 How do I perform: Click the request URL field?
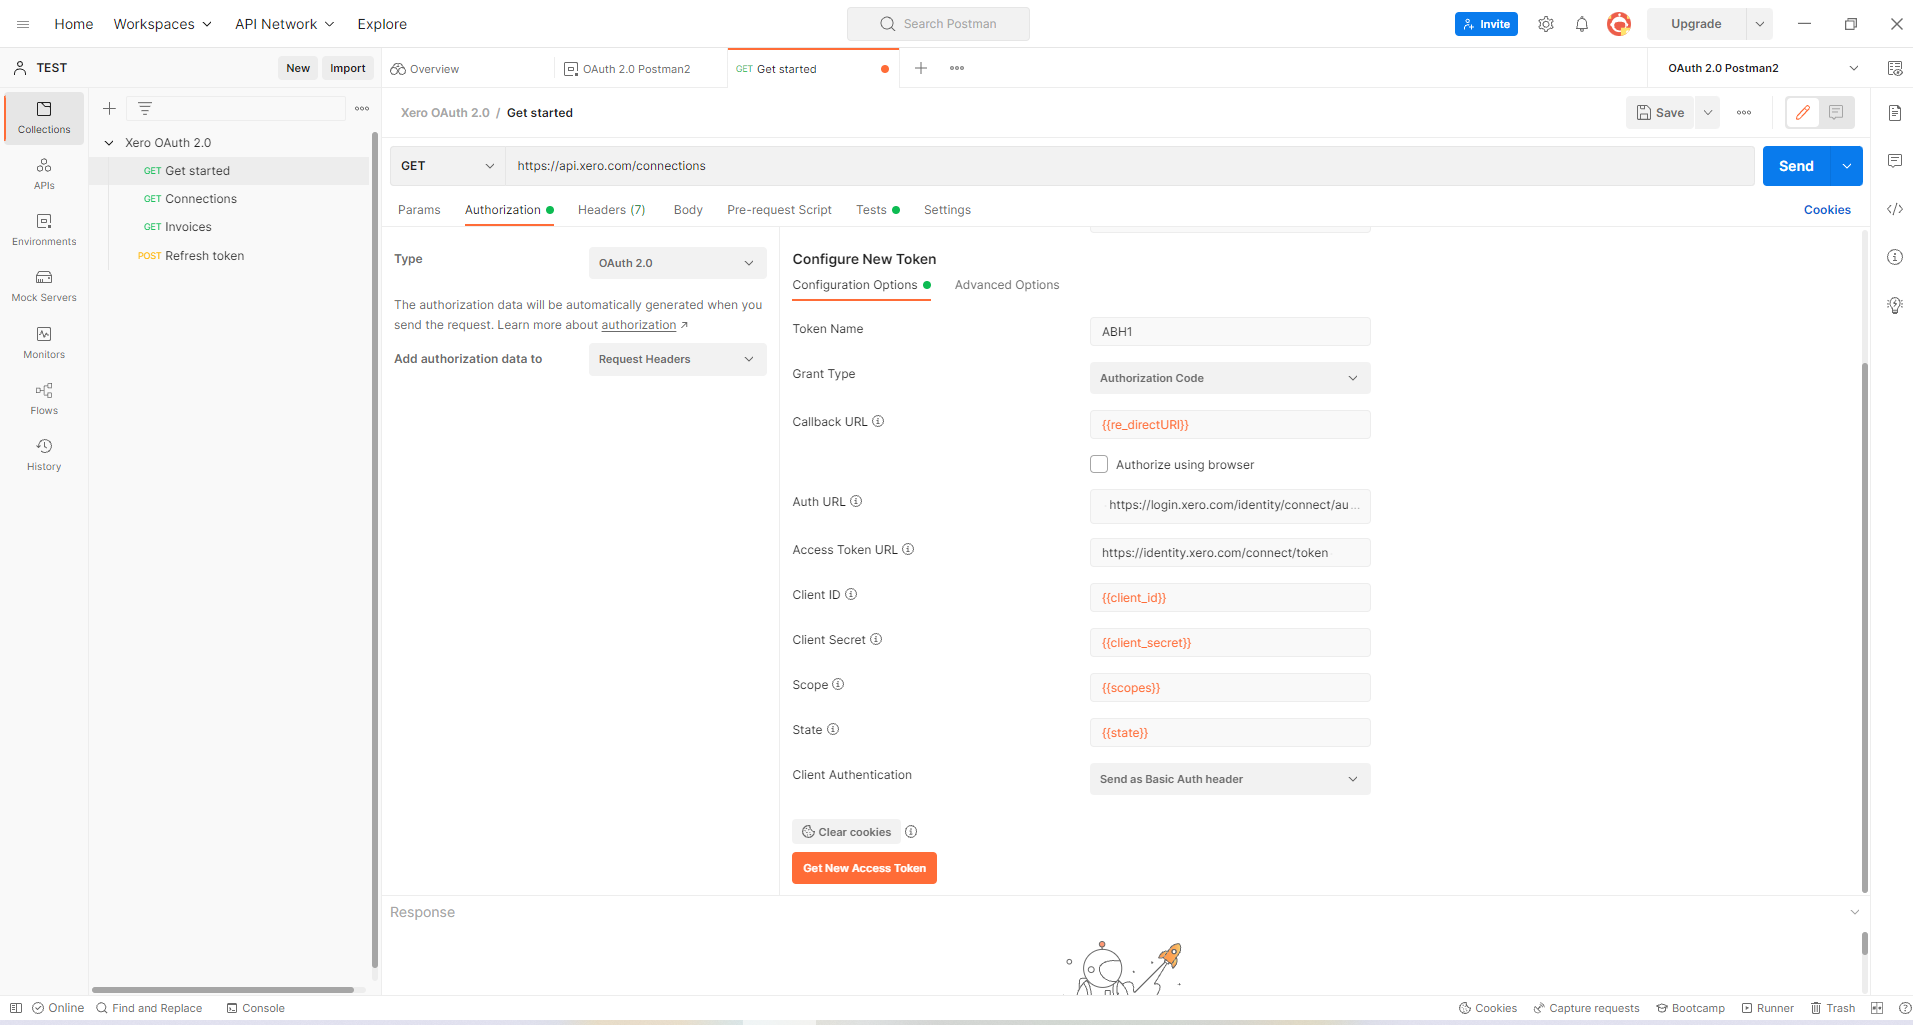coord(1130,166)
